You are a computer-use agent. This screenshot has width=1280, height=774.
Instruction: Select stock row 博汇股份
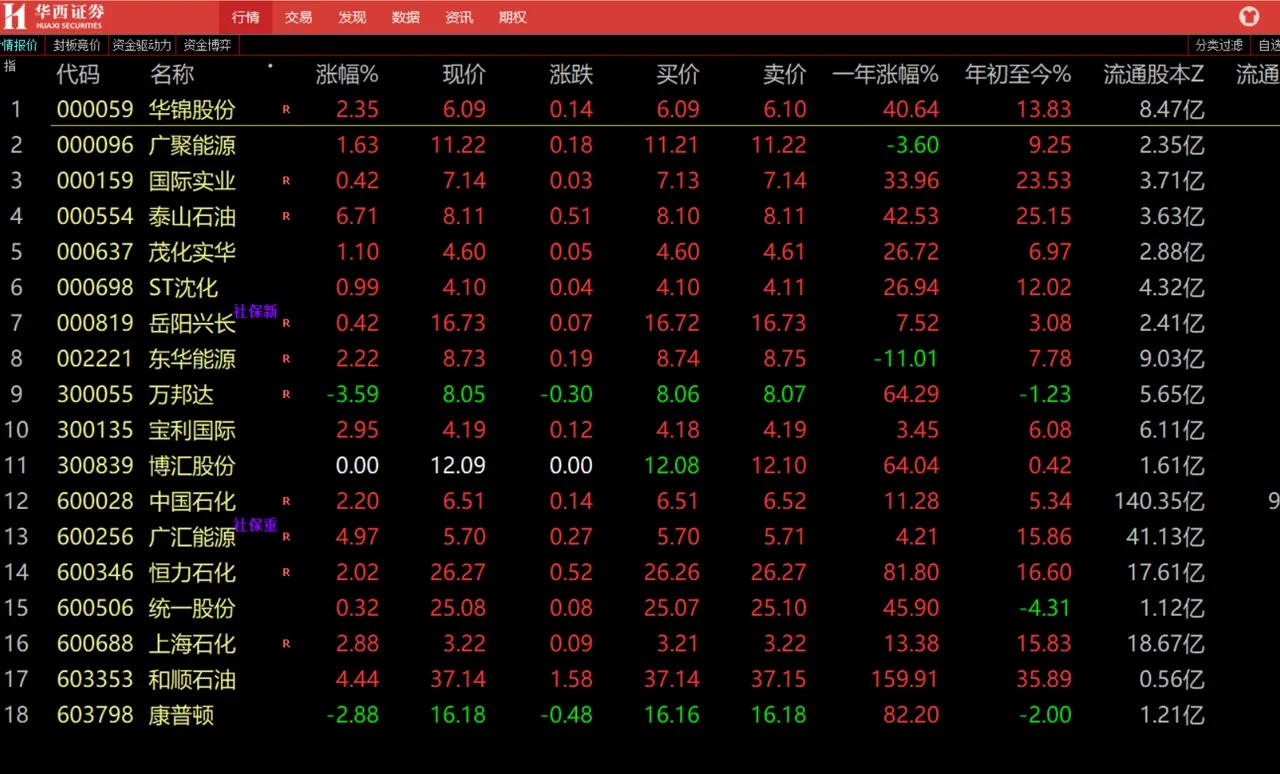click(640, 466)
